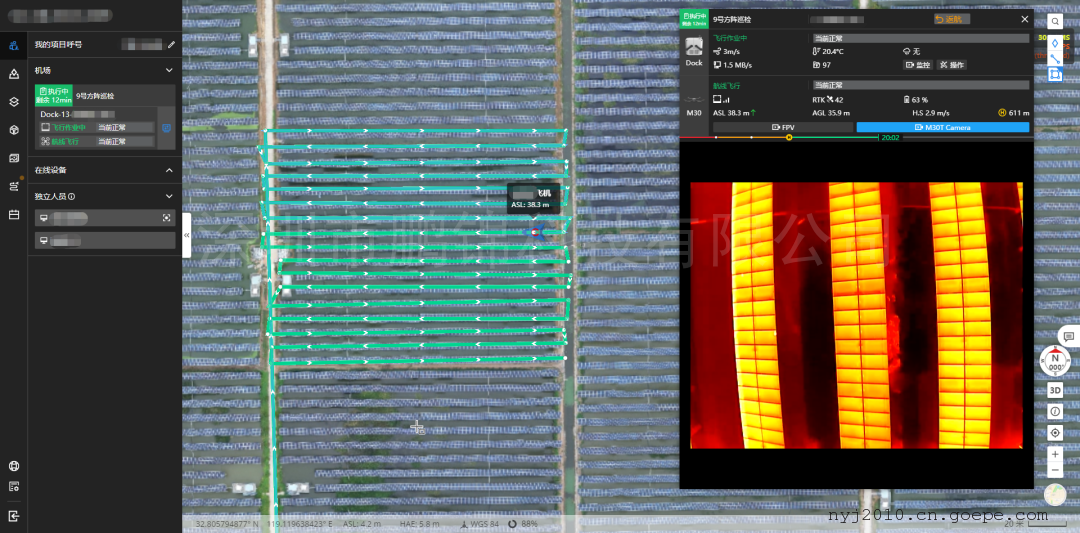Screen dimensions: 1080x533
Task: Open the map info icon
Action: pyautogui.click(x=1055, y=412)
